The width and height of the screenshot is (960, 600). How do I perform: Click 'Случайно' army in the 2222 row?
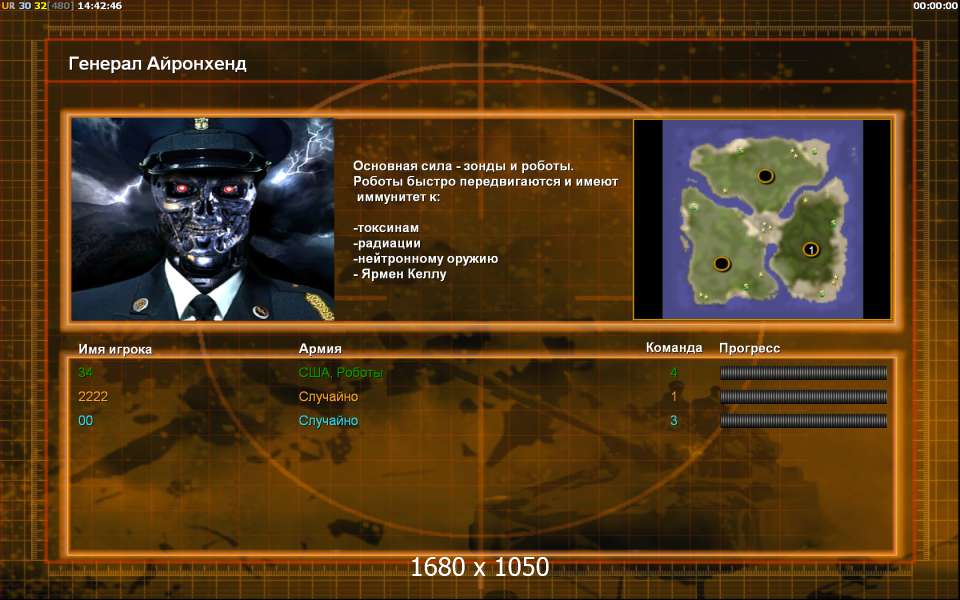328,396
